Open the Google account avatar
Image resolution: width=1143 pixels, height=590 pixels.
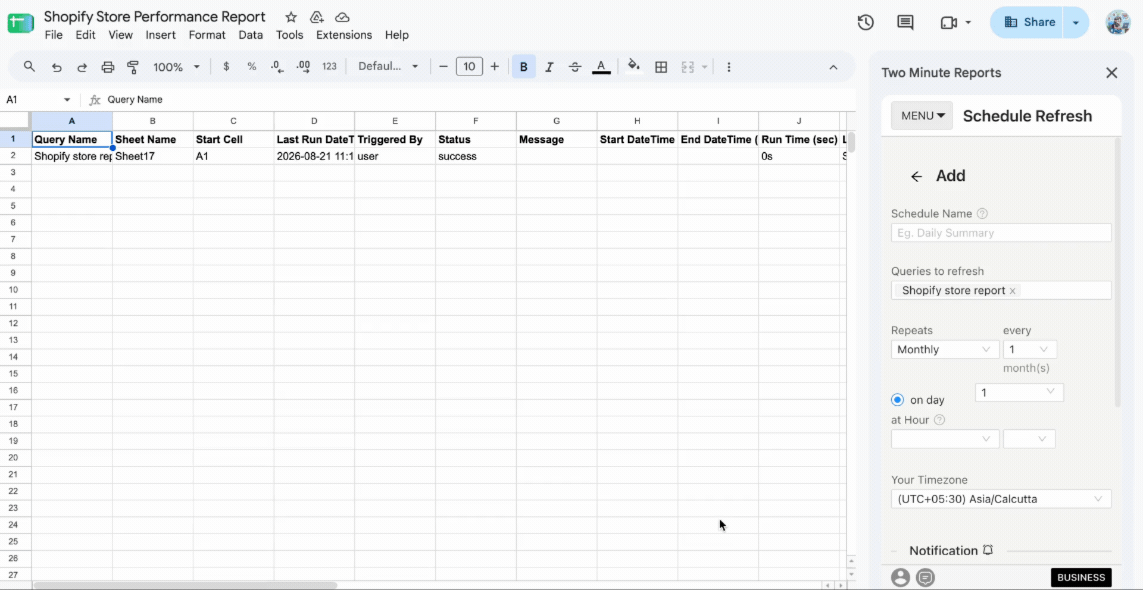point(1117,23)
